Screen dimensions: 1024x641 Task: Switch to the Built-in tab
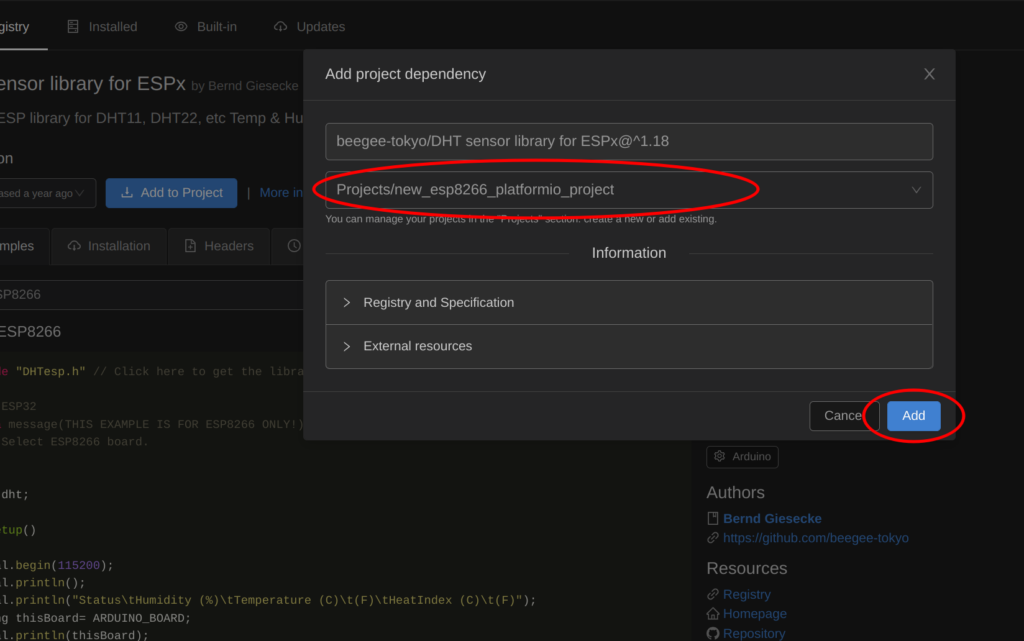click(206, 27)
